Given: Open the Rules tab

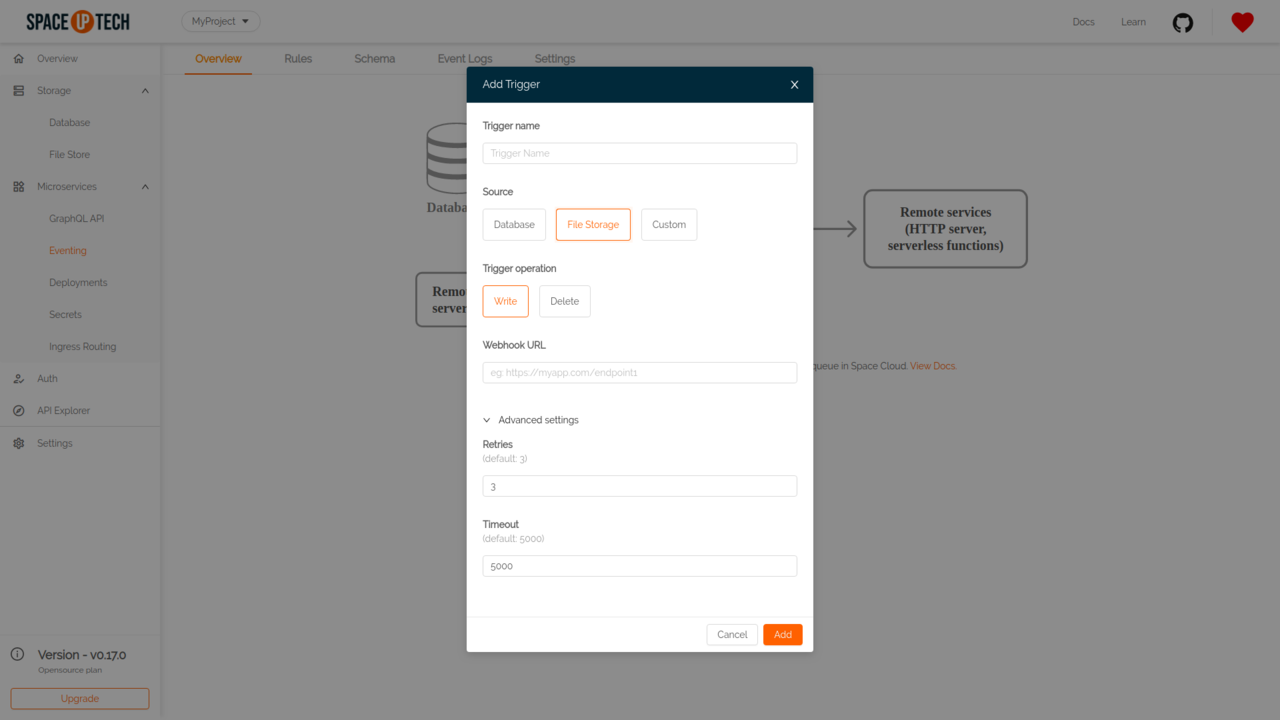Looking at the screenshot, I should point(298,59).
